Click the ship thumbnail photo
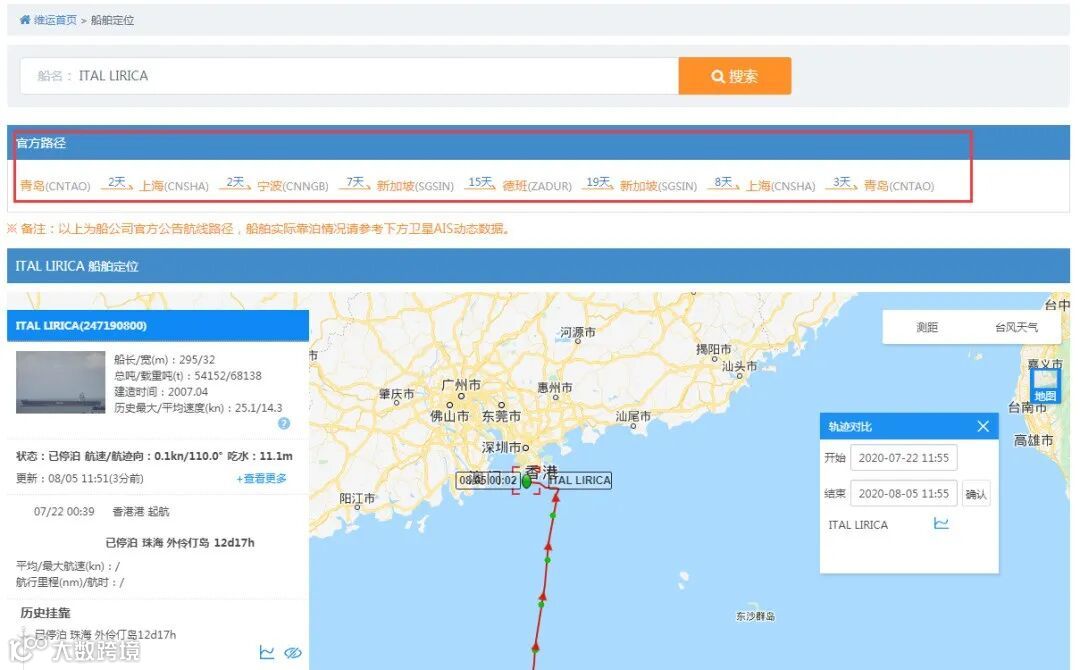 [x=61, y=382]
